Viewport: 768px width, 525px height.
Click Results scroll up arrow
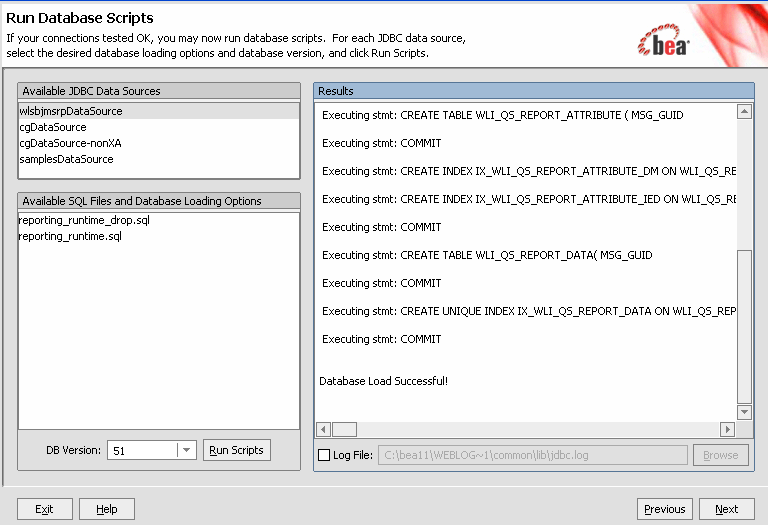tap(744, 112)
